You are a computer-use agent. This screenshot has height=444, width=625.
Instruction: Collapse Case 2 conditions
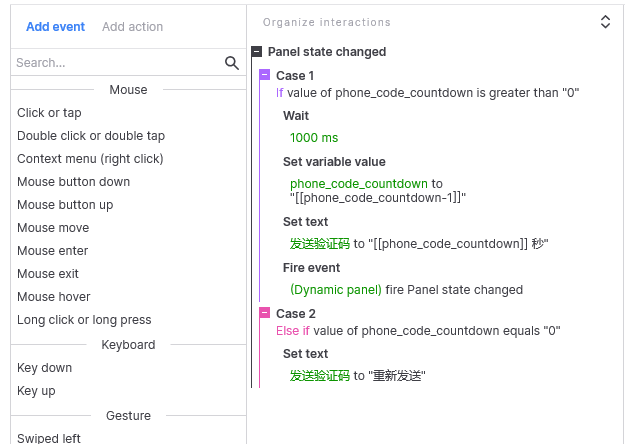[x=264, y=313]
